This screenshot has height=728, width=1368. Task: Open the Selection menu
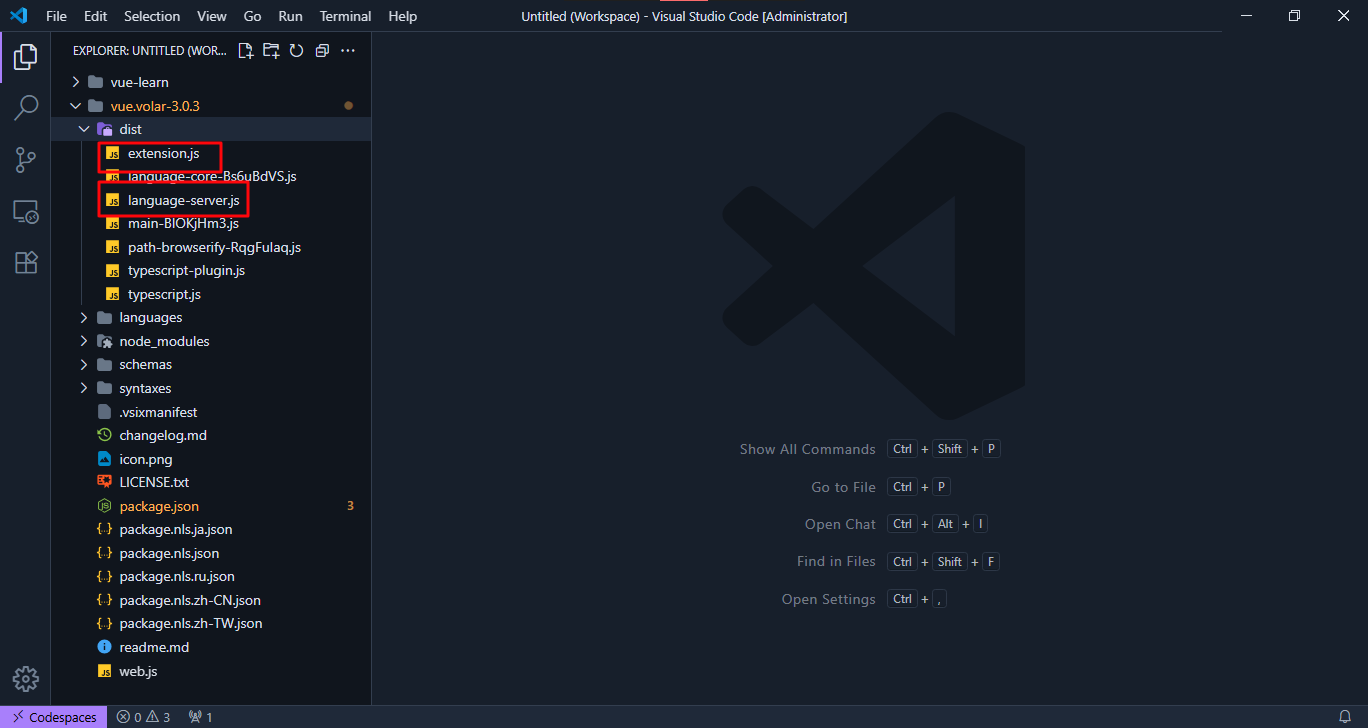[x=152, y=16]
